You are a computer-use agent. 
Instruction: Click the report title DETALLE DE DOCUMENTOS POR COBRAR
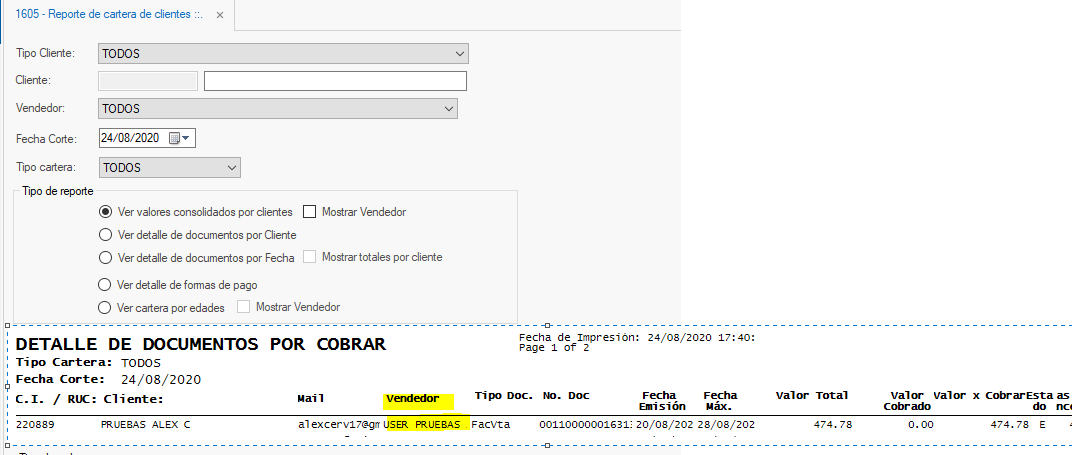[200, 345]
